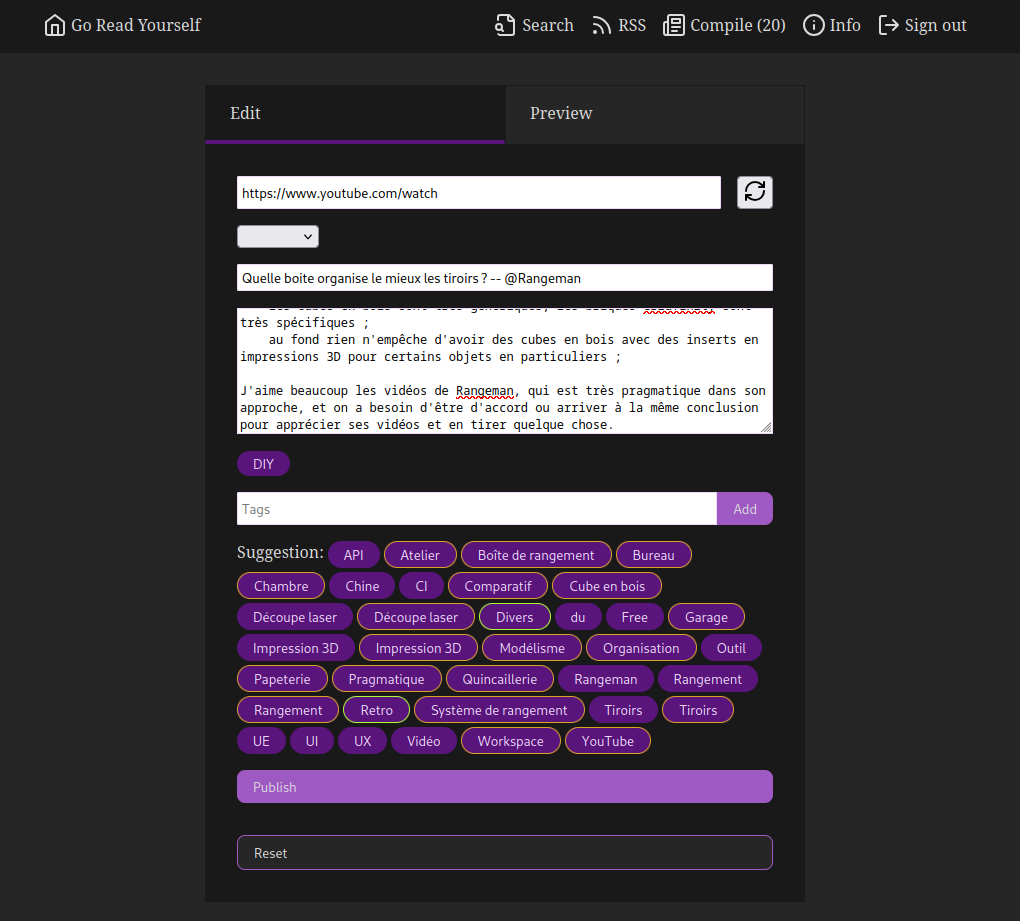Image resolution: width=1020 pixels, height=921 pixels.
Task: Switch to the Preview tab
Action: point(561,113)
